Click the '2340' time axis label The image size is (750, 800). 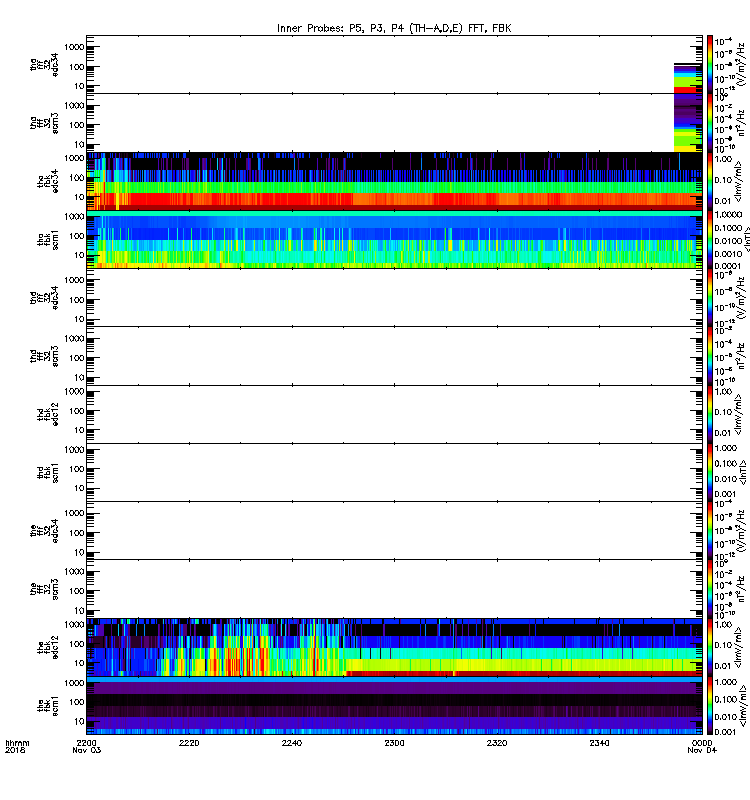click(x=599, y=743)
